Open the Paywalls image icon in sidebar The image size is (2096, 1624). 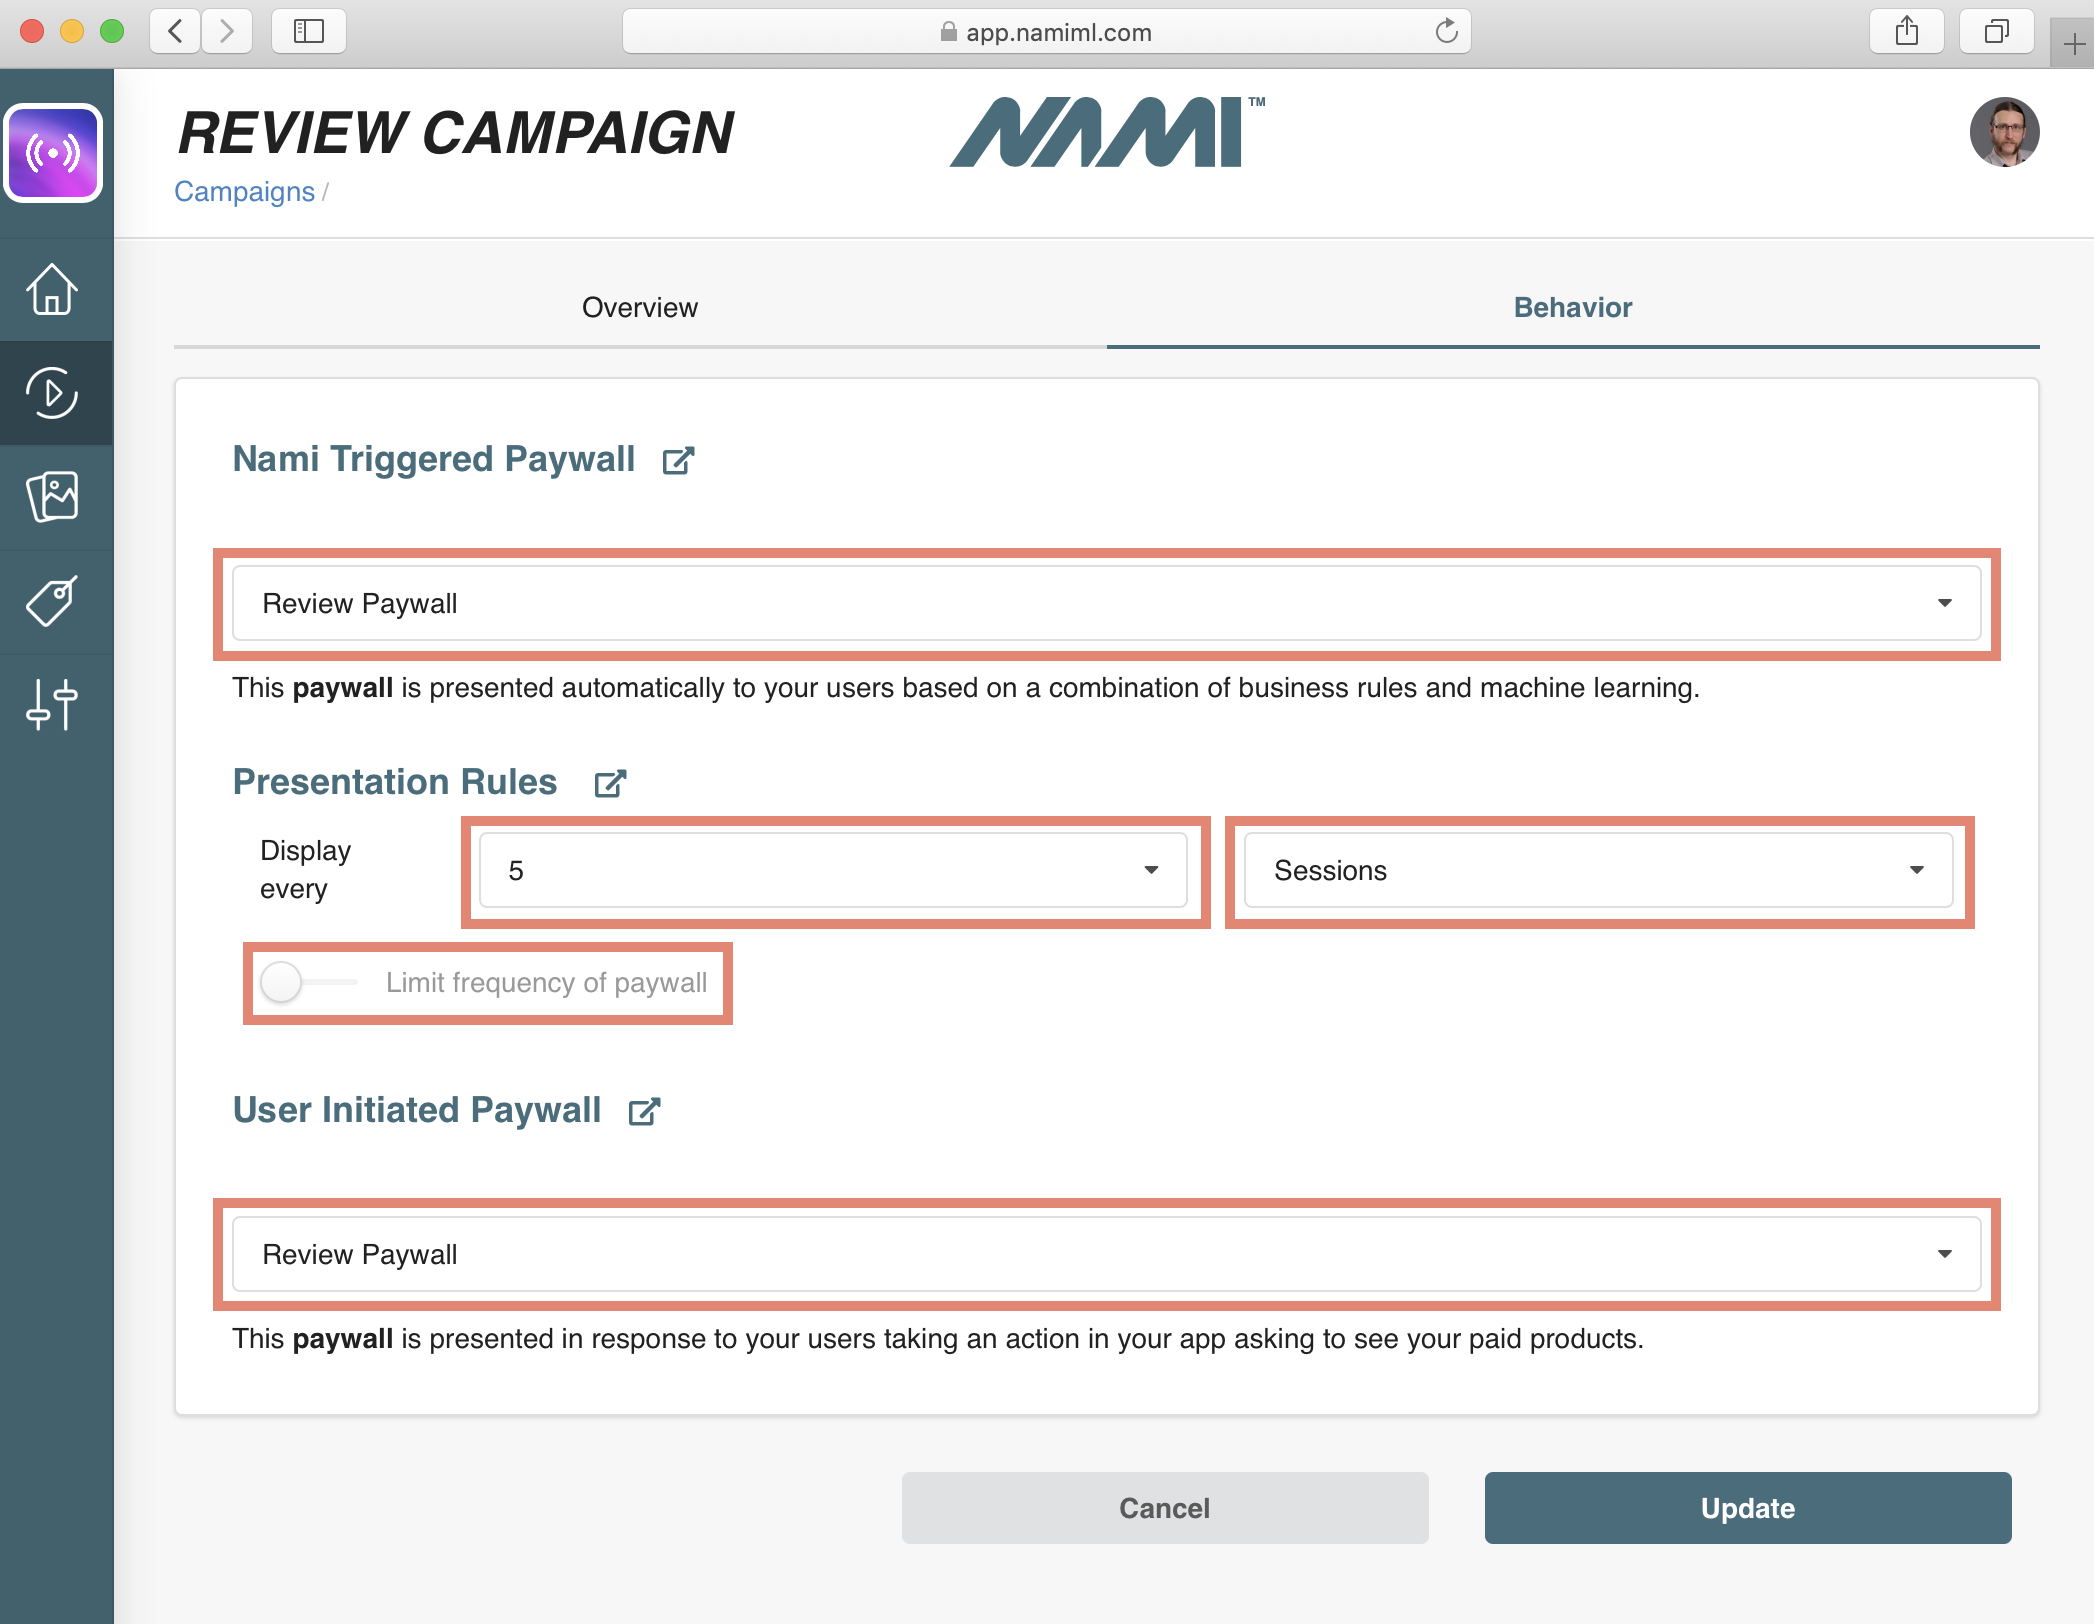click(x=52, y=497)
